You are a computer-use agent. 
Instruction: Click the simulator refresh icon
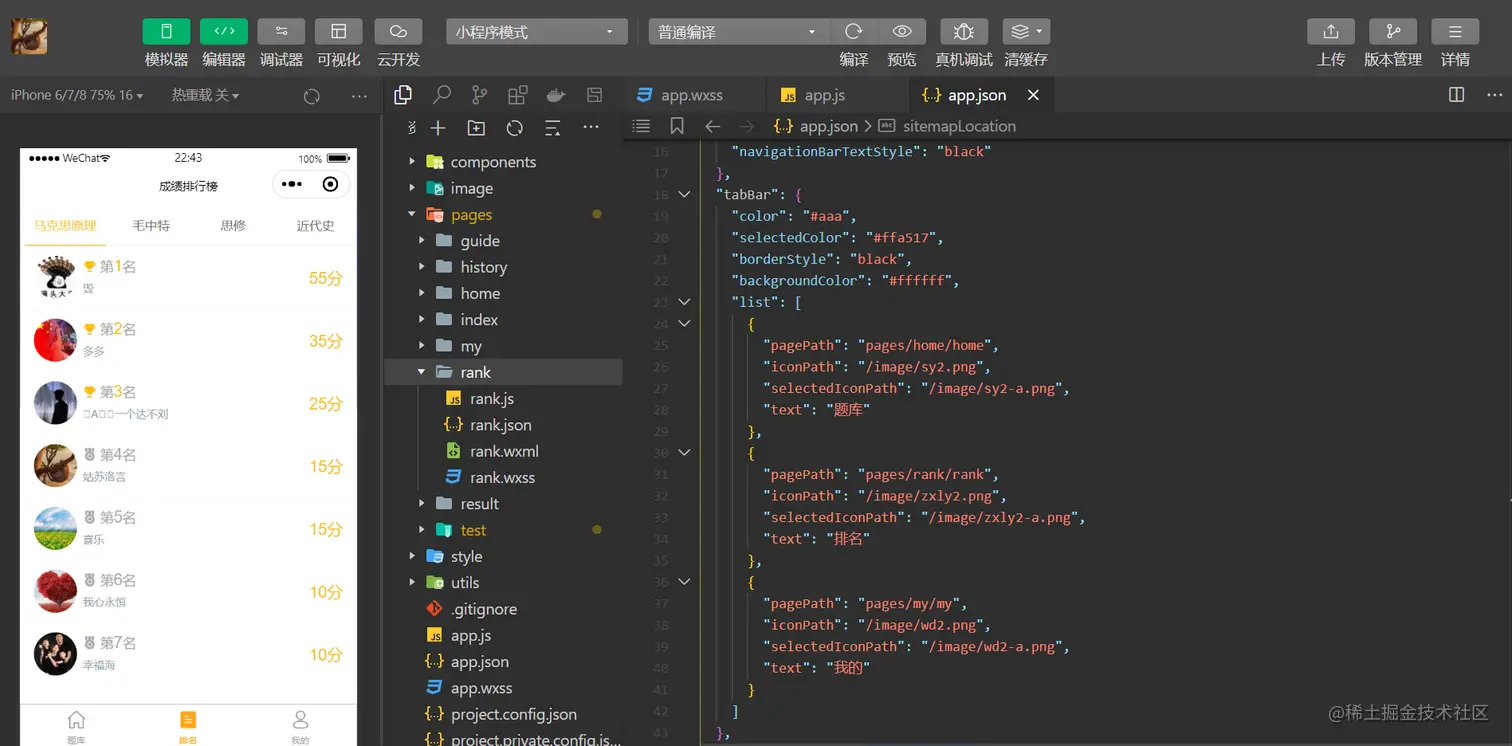coord(312,96)
